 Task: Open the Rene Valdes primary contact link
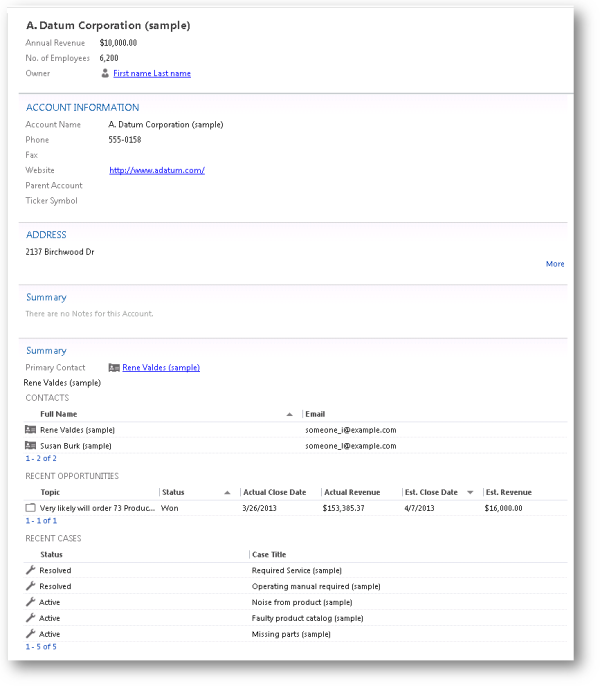[x=161, y=367]
